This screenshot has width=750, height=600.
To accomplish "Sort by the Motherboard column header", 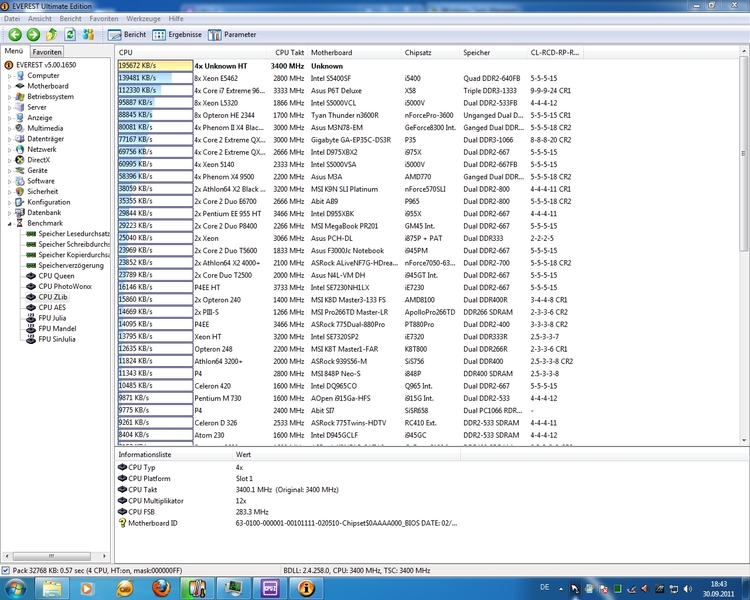I will pos(354,52).
